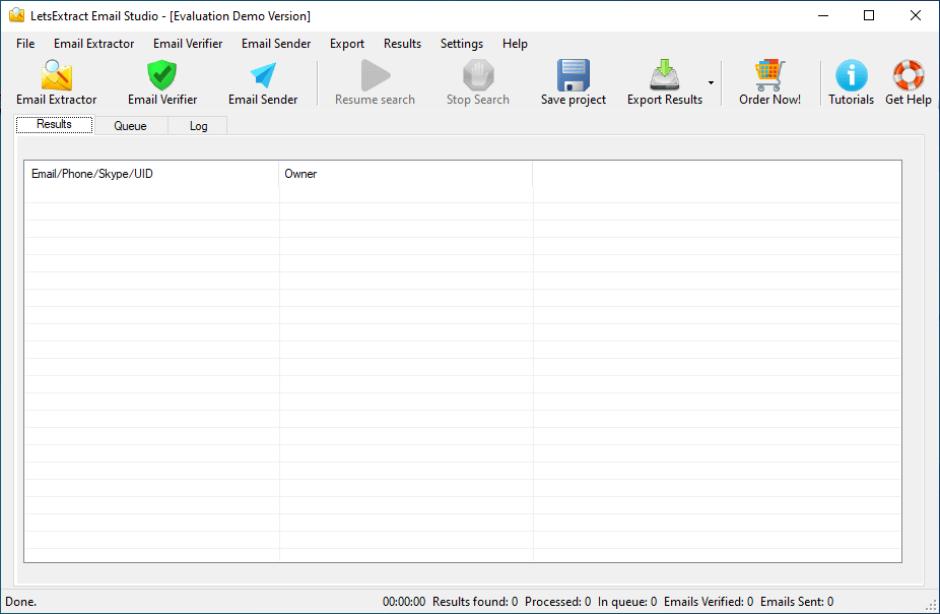Open the Results menu
Viewport: 940px width, 614px height.
(402, 44)
